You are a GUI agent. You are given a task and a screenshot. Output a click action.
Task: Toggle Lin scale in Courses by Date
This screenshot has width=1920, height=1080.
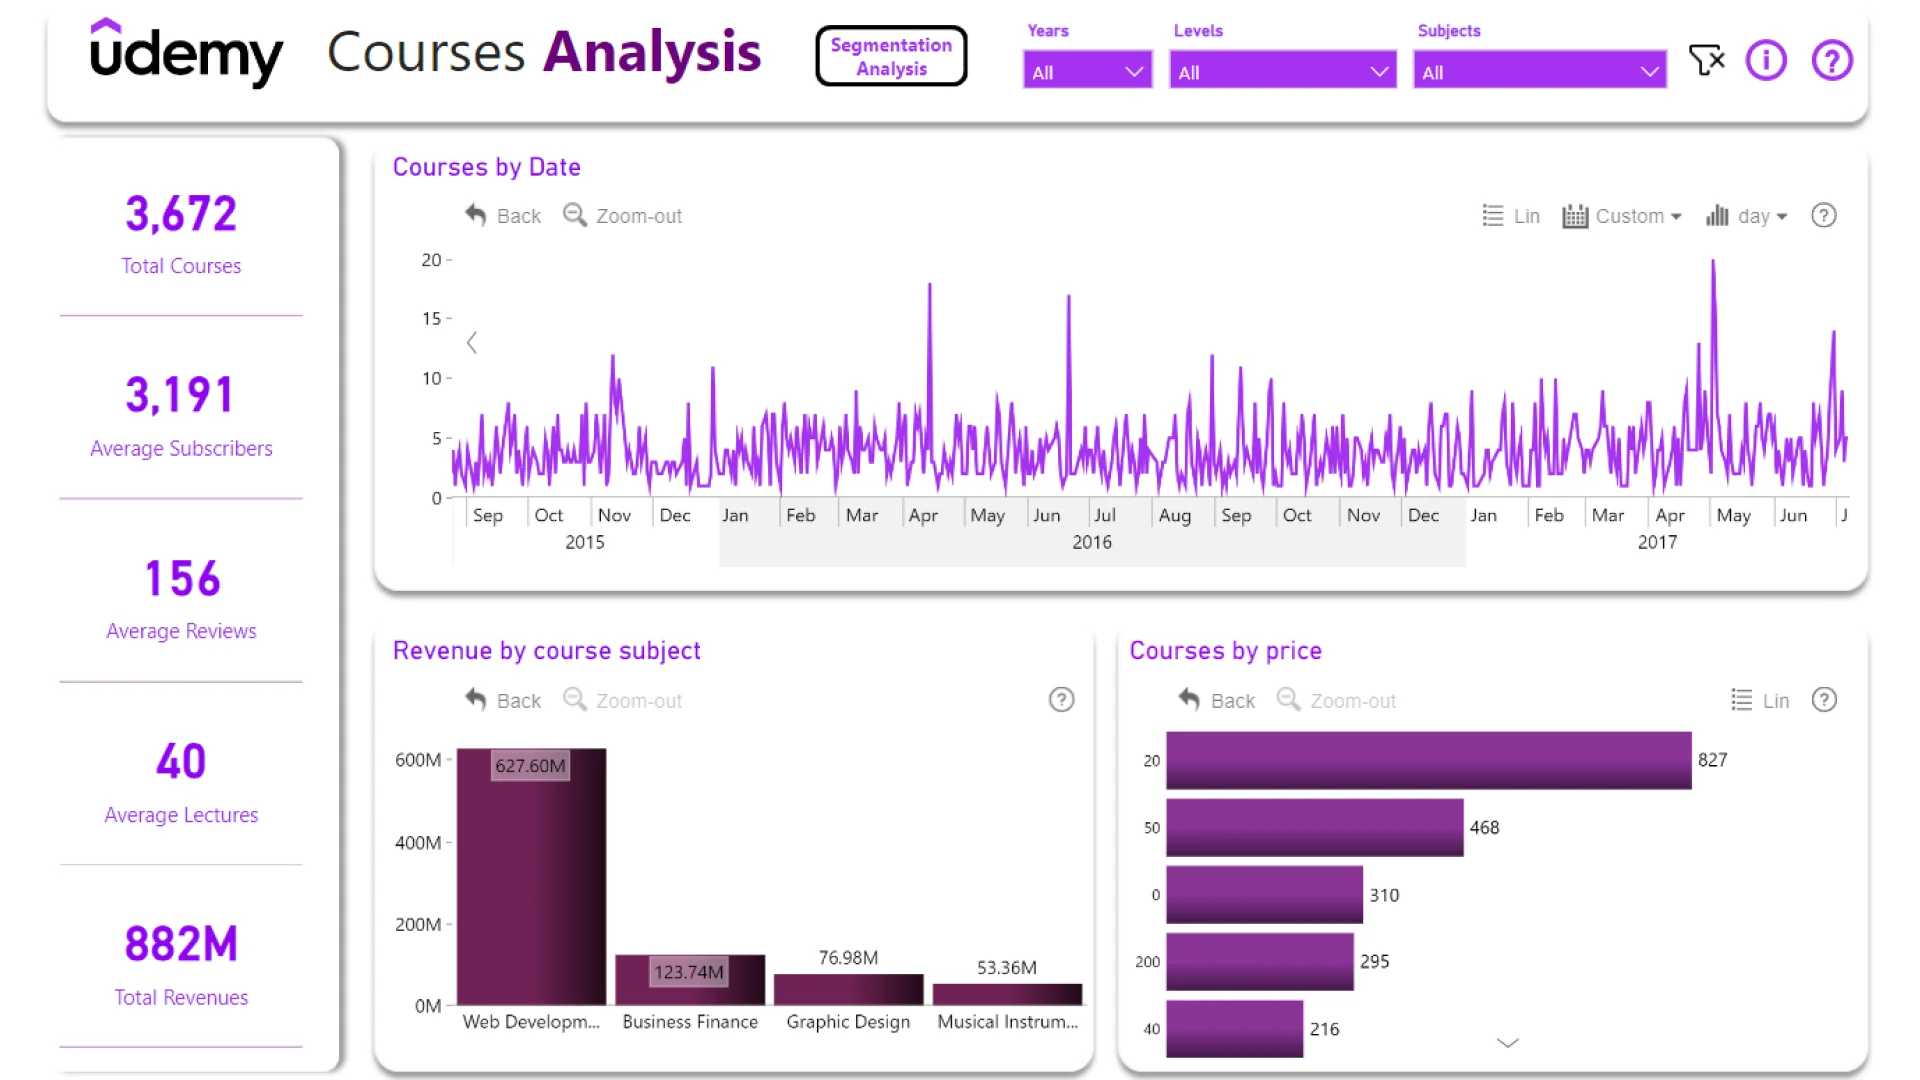point(1511,216)
